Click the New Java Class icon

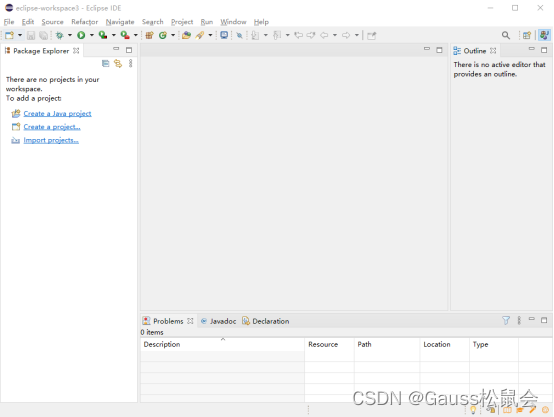click(x=163, y=35)
